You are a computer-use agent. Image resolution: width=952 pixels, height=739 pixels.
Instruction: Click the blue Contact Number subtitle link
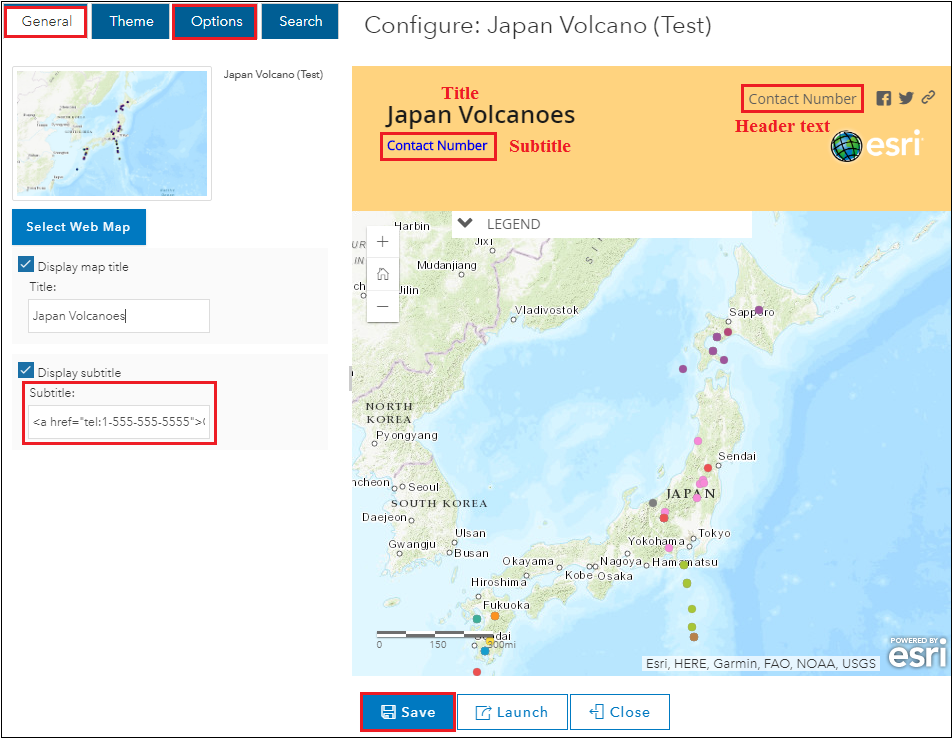coord(437,146)
